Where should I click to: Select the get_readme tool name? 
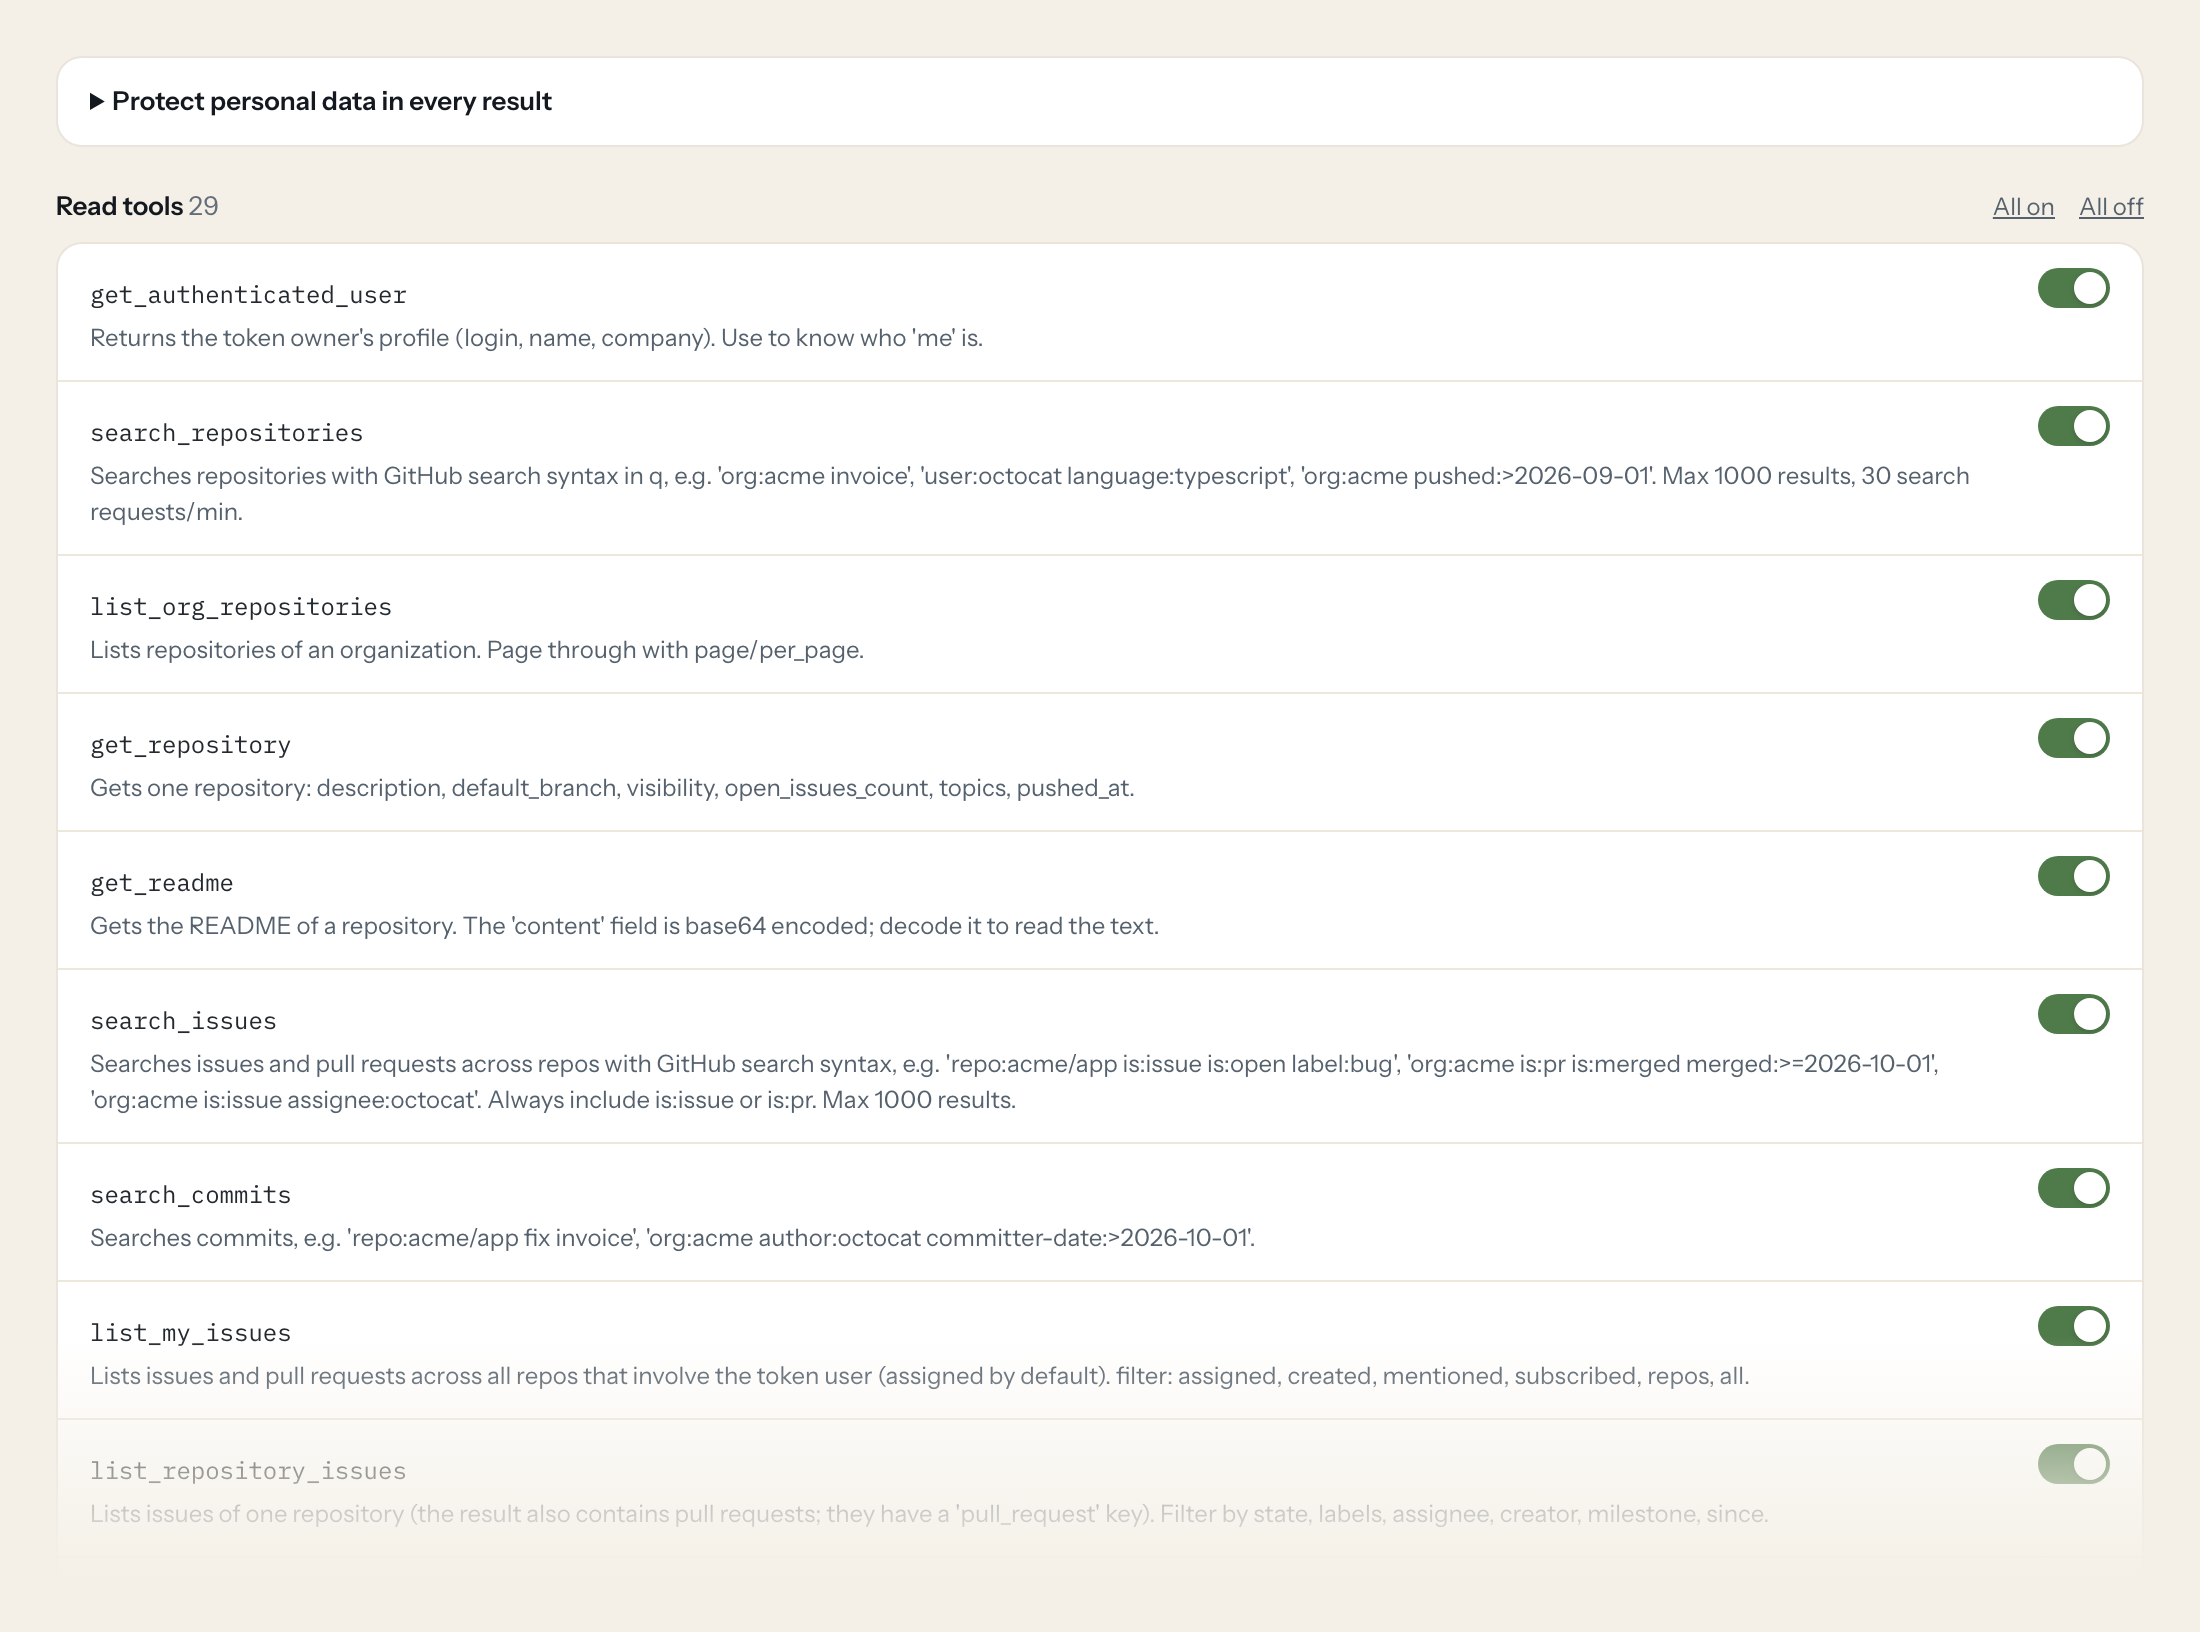tap(161, 883)
